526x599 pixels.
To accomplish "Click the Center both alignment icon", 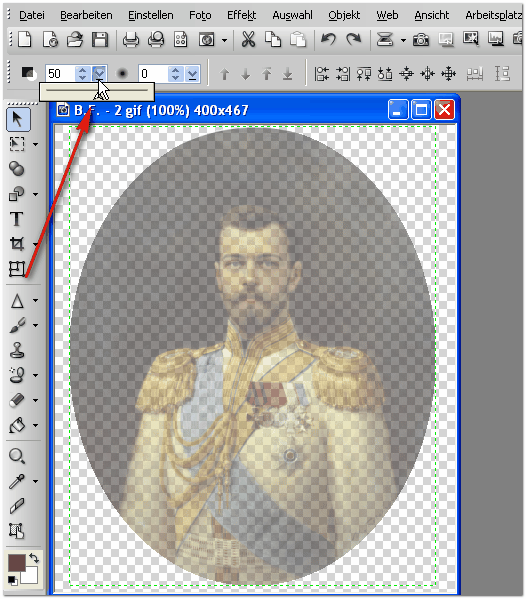I will (x=448, y=74).
